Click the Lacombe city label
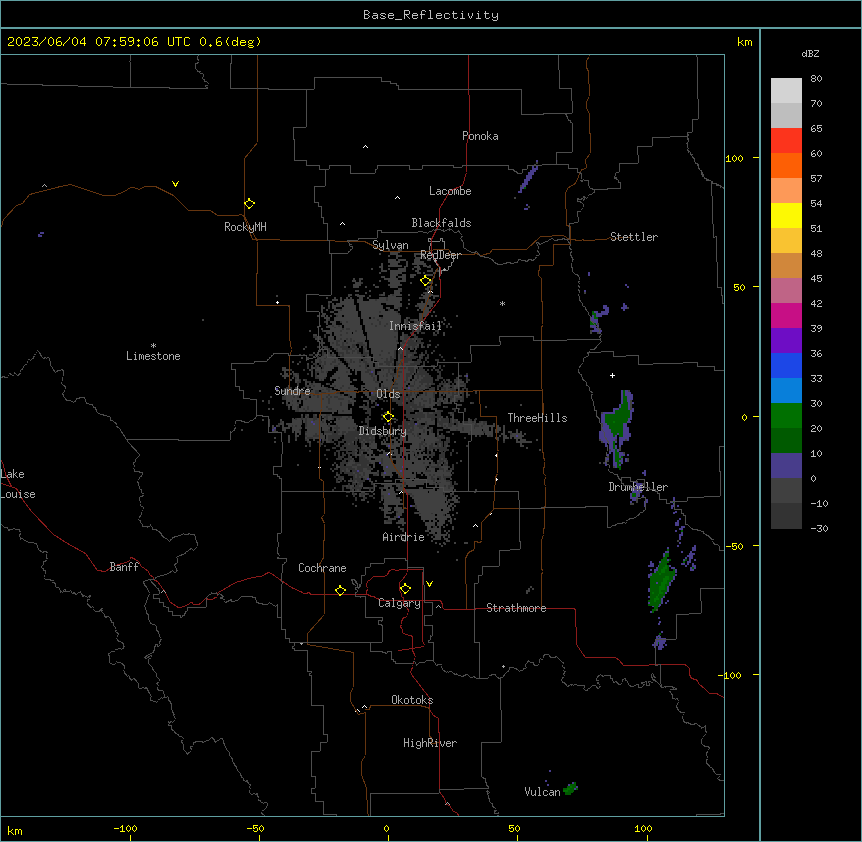The image size is (862, 842). click(x=450, y=191)
